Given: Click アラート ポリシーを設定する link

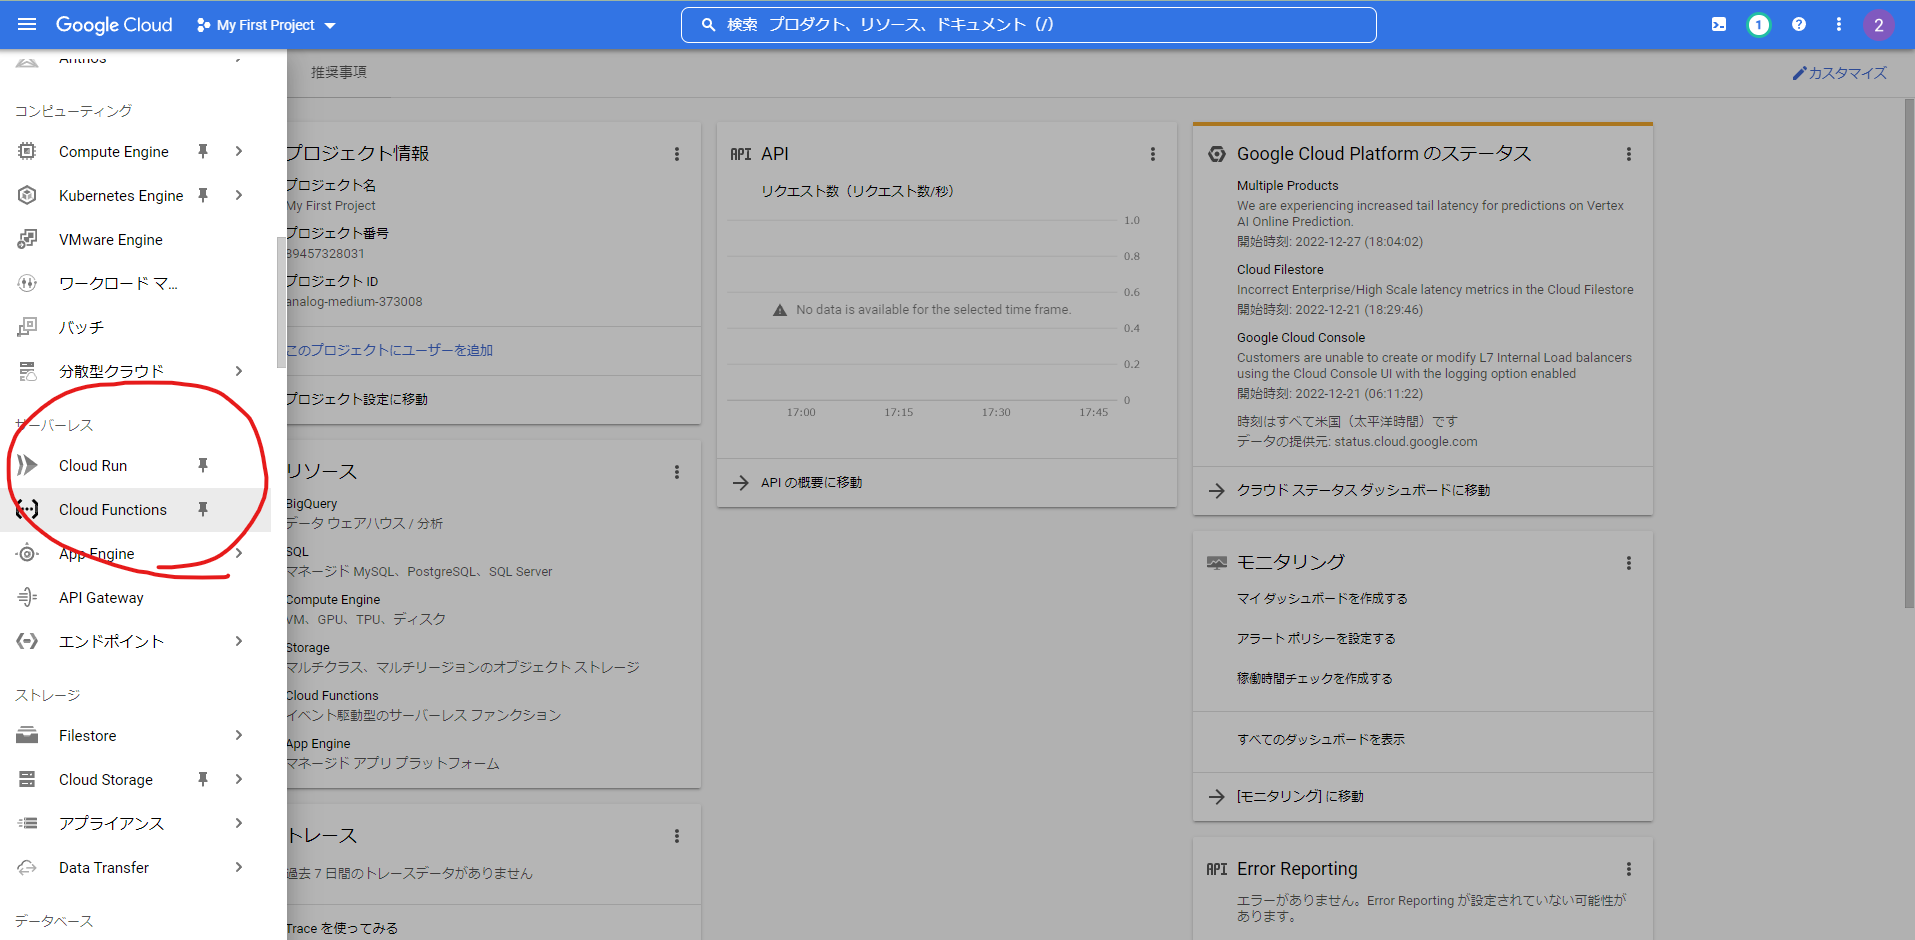Looking at the screenshot, I should [1316, 638].
